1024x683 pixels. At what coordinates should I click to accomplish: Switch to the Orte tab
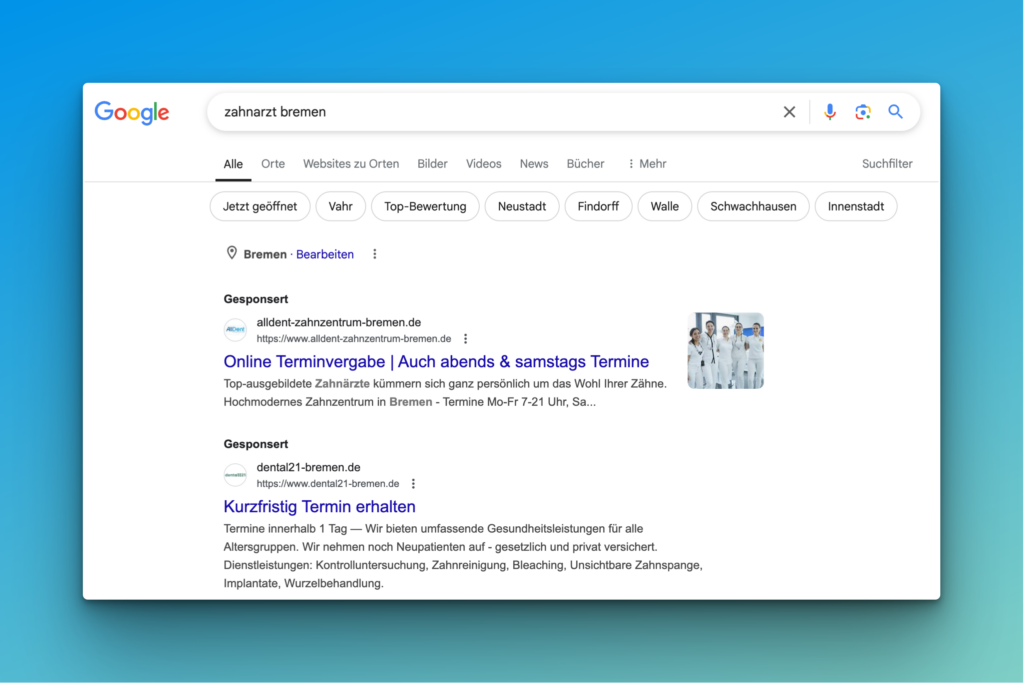click(273, 164)
